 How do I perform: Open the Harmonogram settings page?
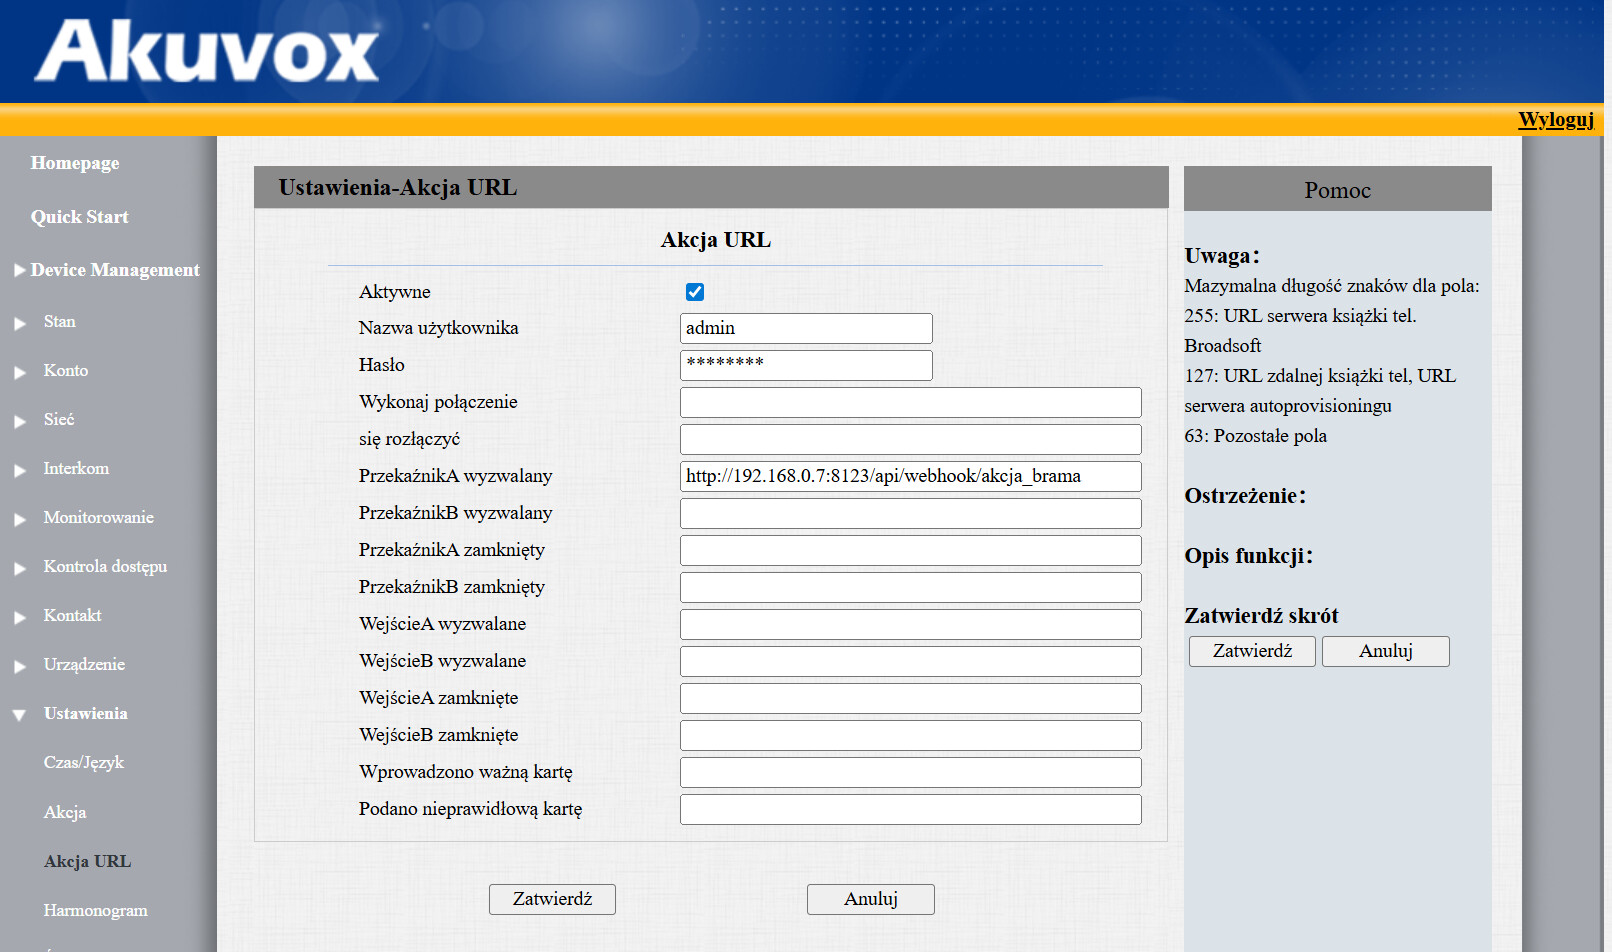click(95, 910)
